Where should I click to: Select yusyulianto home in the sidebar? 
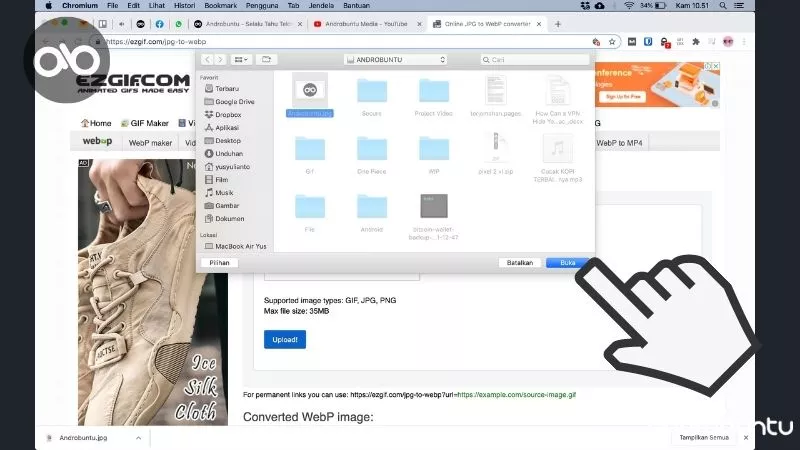pyautogui.click(x=227, y=167)
